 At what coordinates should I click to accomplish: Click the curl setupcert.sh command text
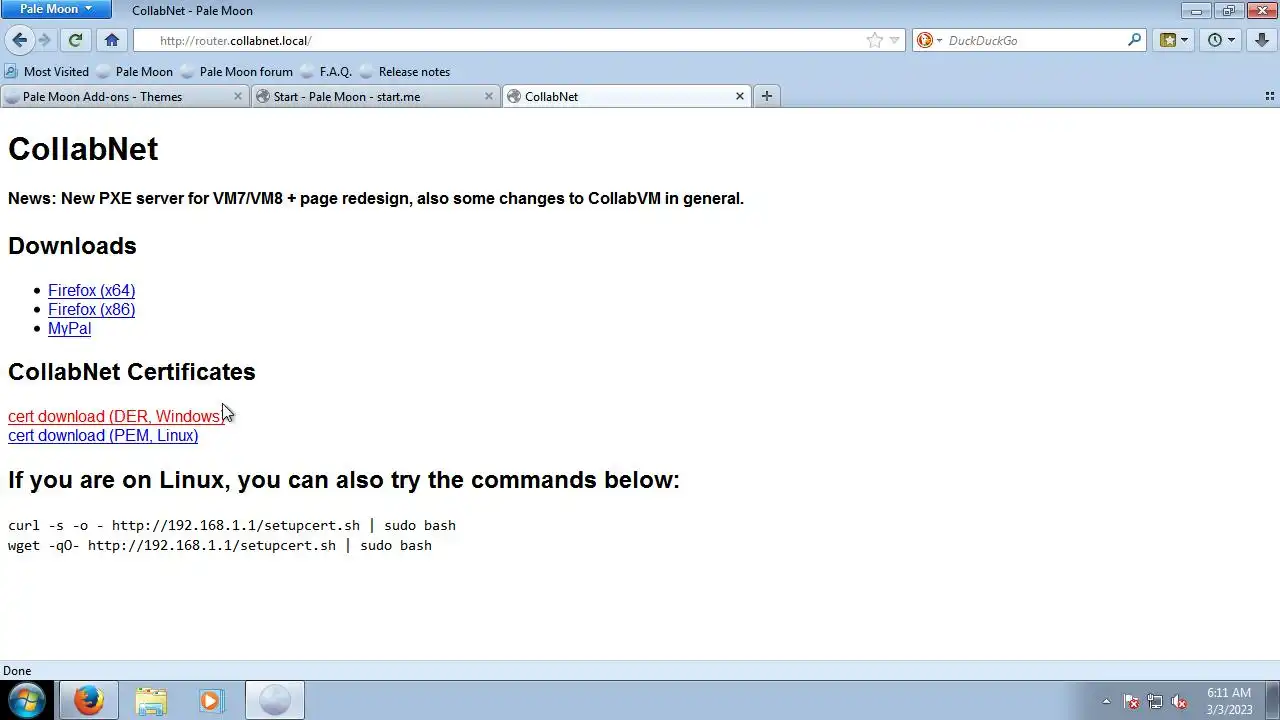tap(231, 525)
